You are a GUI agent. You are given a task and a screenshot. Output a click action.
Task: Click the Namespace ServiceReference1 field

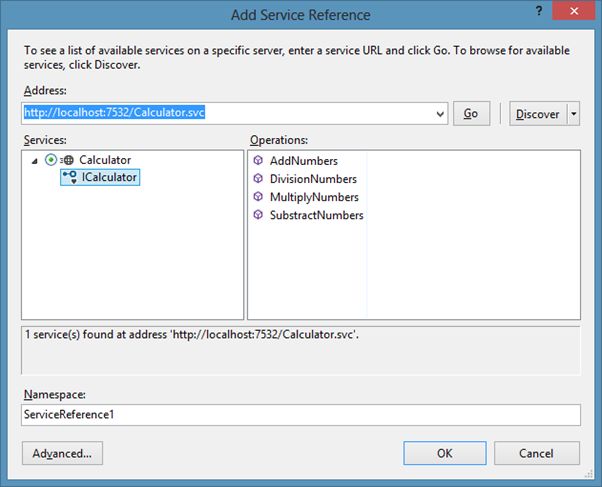coord(300,413)
